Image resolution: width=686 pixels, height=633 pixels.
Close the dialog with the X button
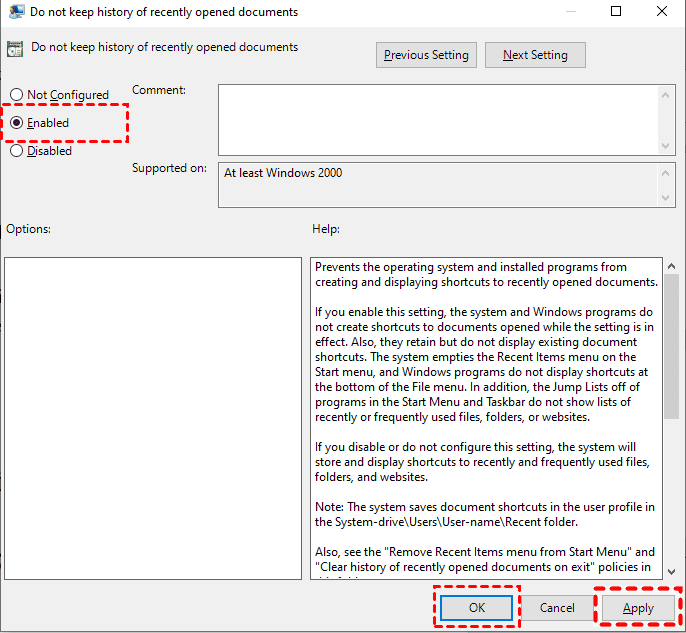point(662,11)
